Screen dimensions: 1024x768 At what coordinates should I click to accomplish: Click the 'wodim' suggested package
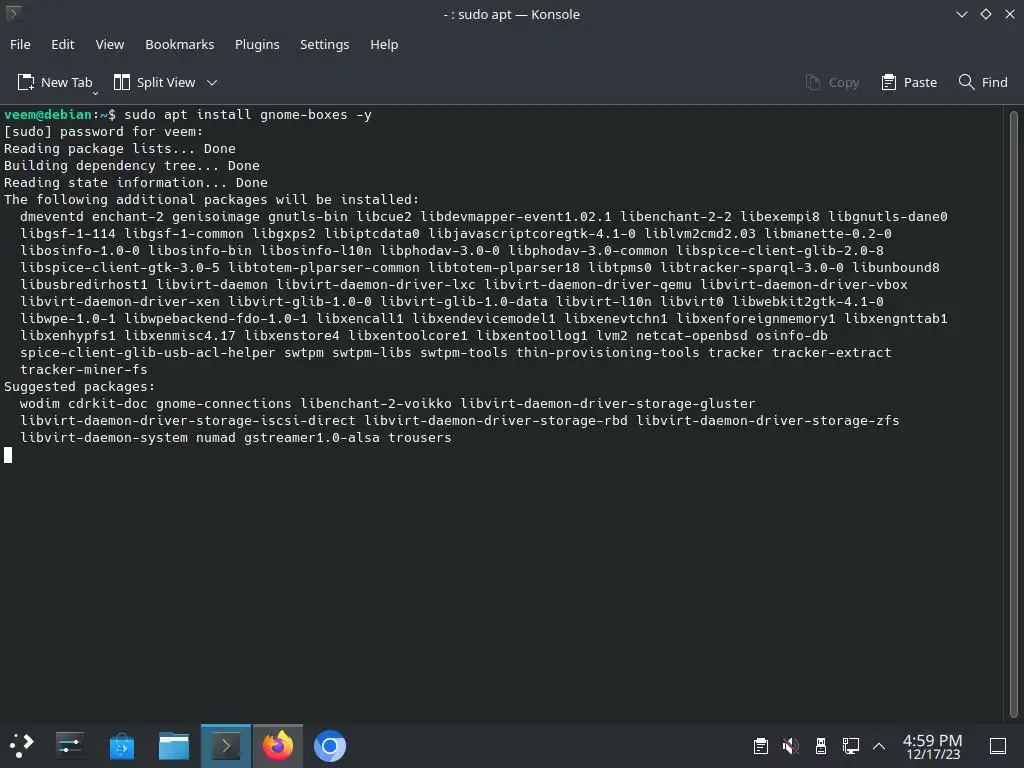(x=39, y=404)
